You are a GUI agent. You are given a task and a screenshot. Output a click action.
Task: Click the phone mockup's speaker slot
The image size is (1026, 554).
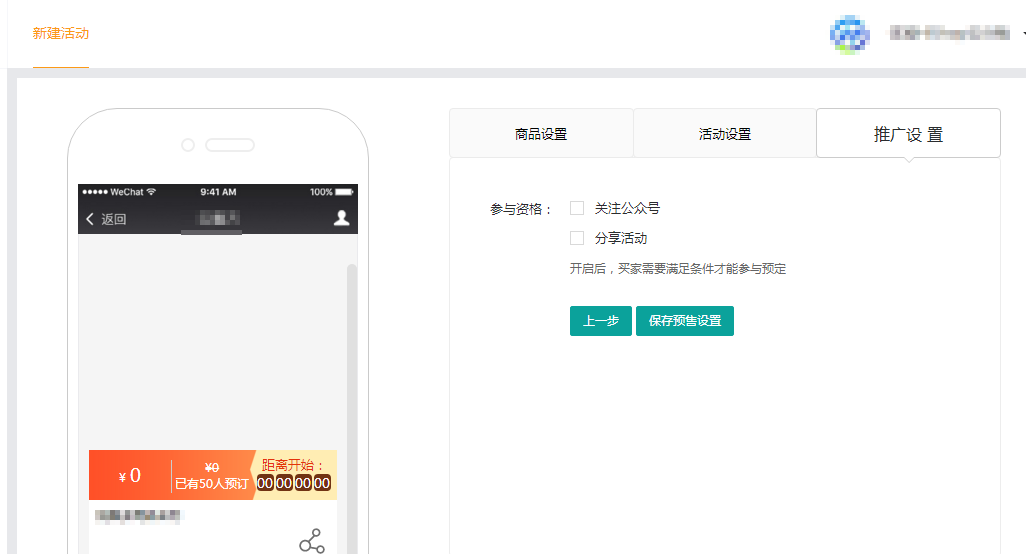229,145
